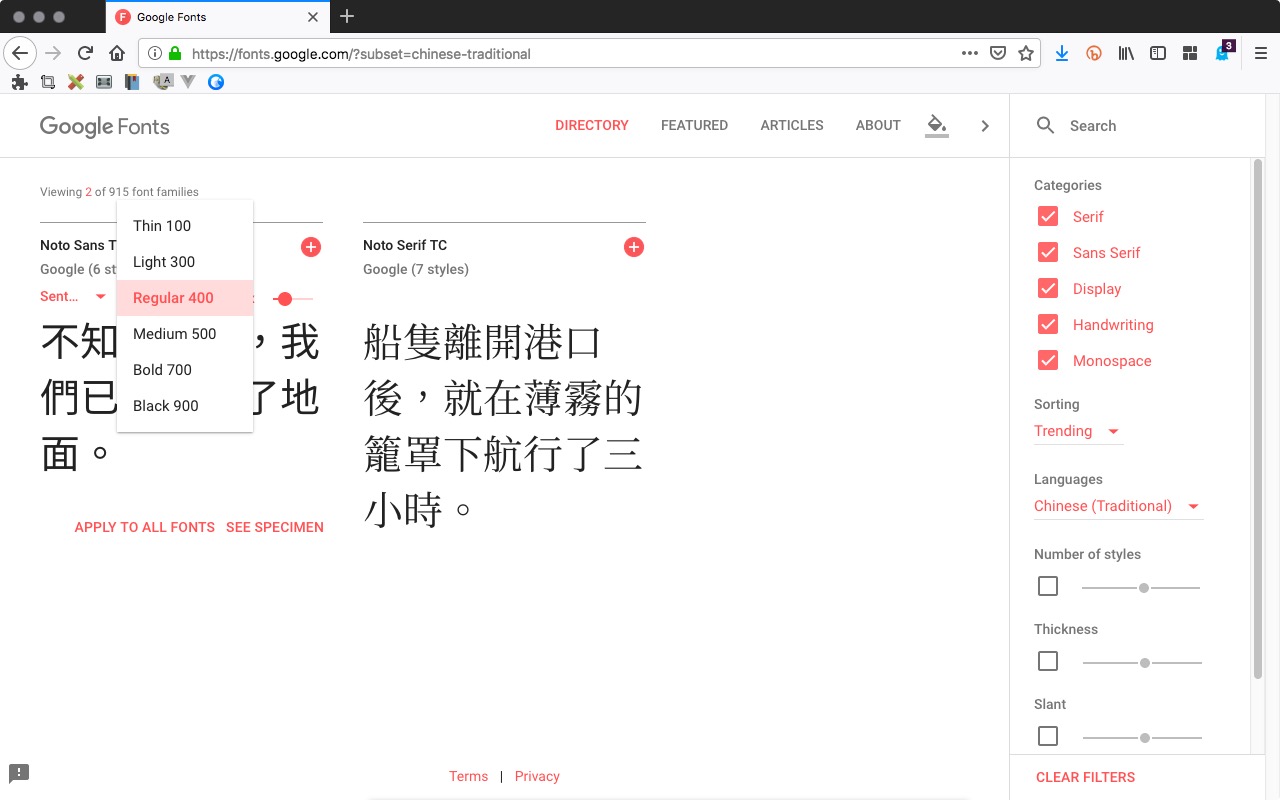
Task: Reload the page with the refresh icon
Action: pyautogui.click(x=85, y=54)
